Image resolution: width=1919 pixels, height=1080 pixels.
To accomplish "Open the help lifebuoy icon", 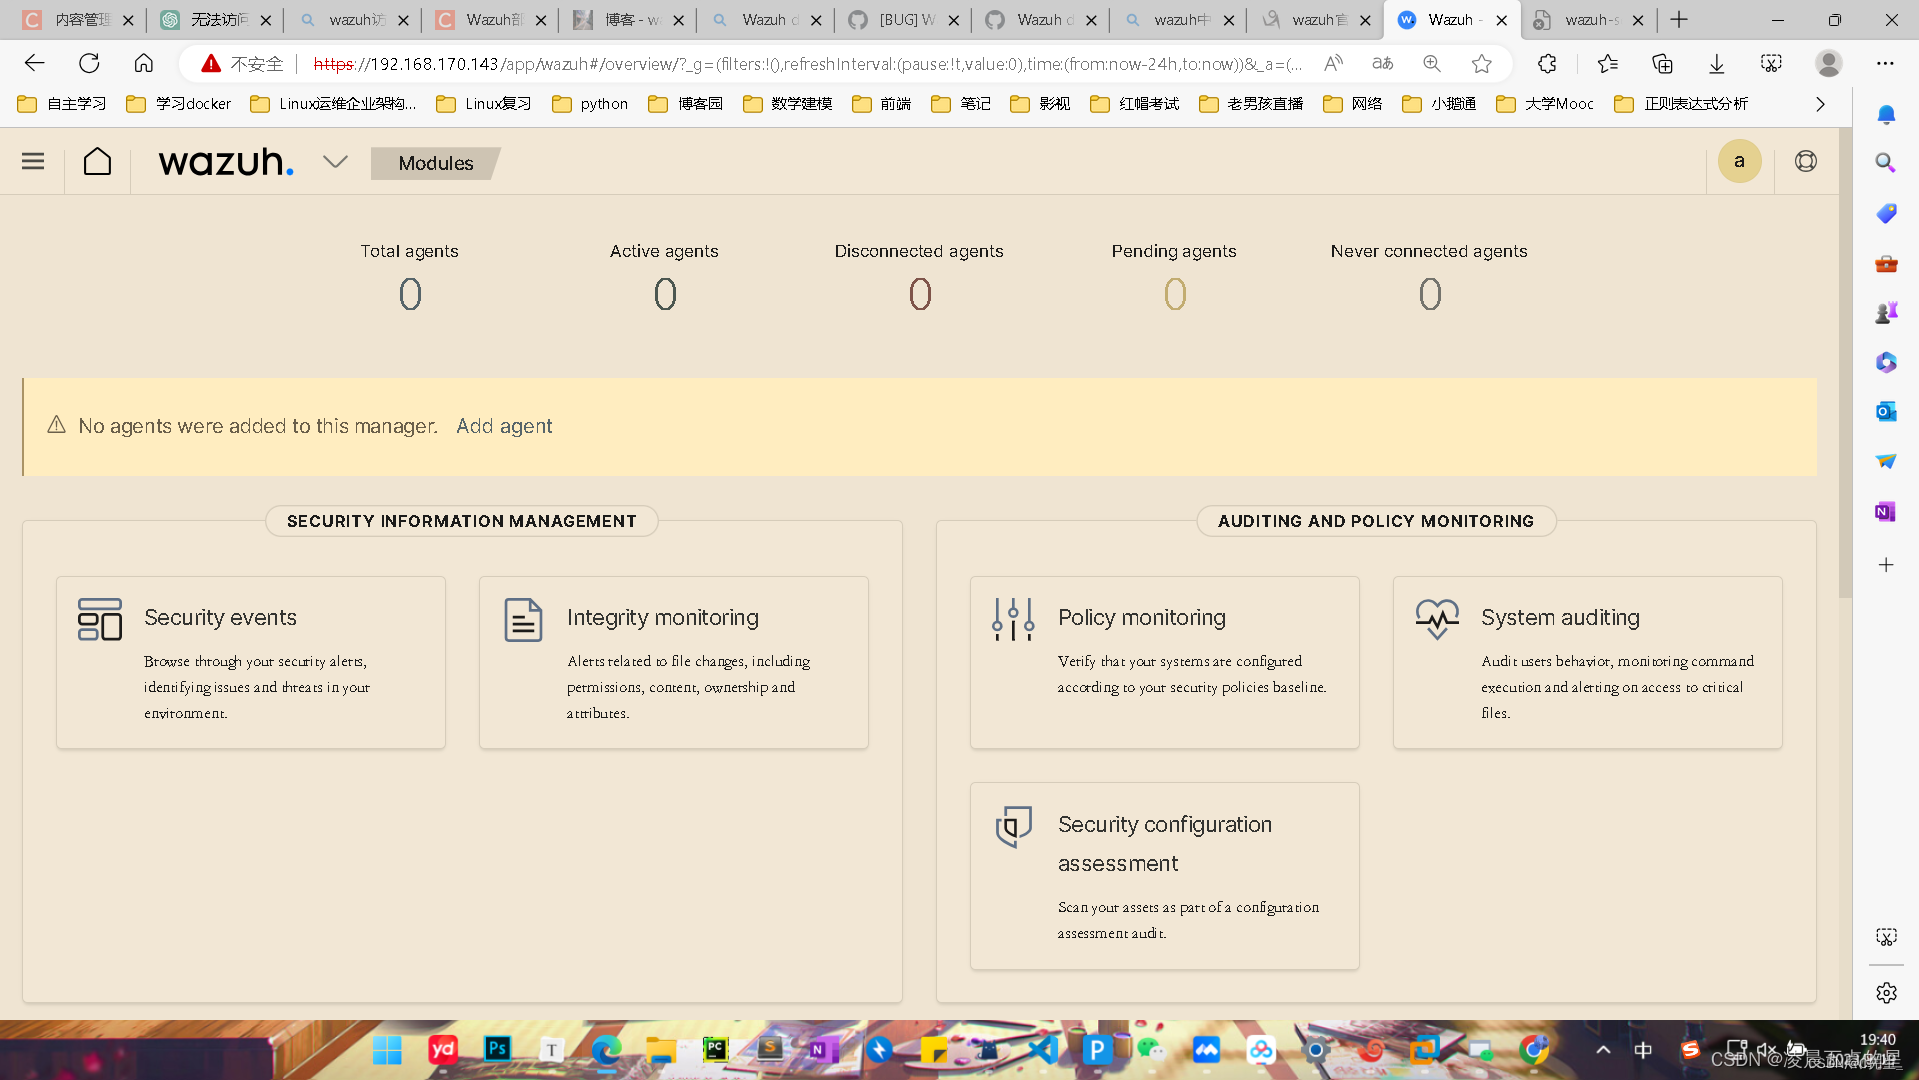I will (x=1805, y=161).
